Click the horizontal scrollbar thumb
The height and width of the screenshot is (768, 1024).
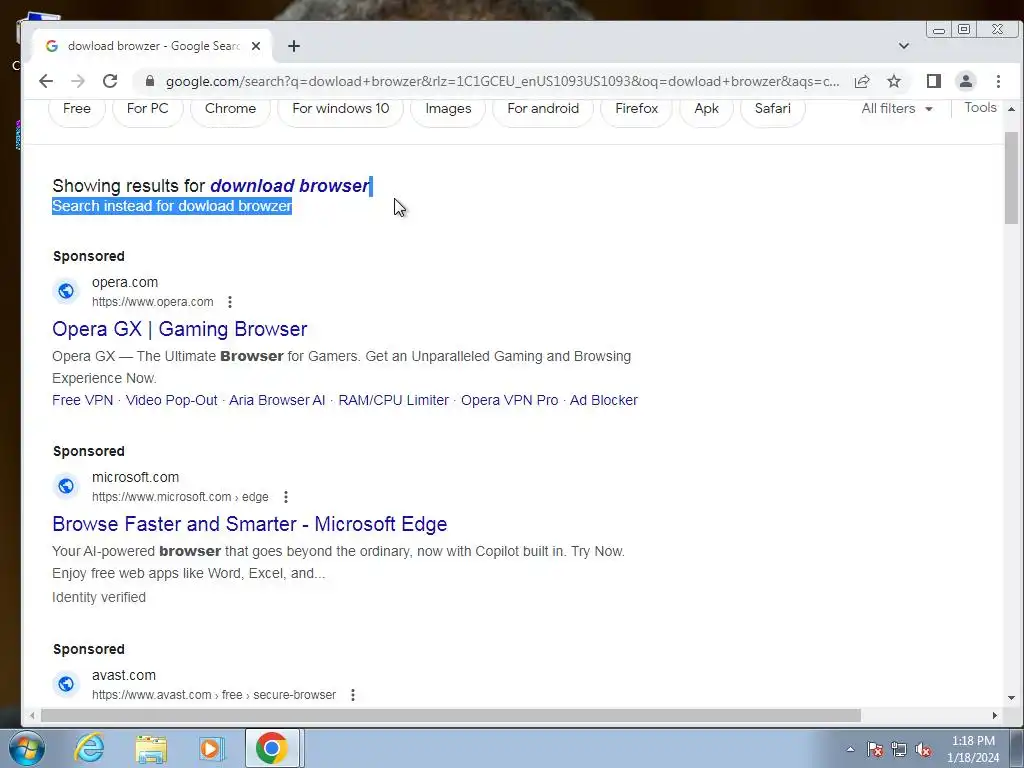451,716
